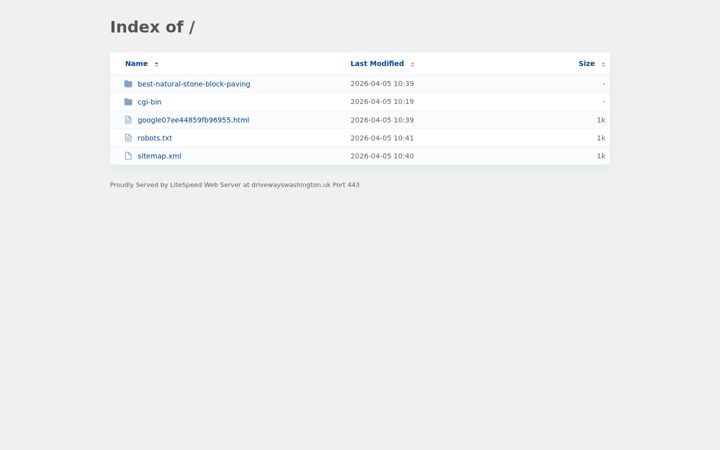Click the date 2026-04-05 10:19

(x=382, y=101)
